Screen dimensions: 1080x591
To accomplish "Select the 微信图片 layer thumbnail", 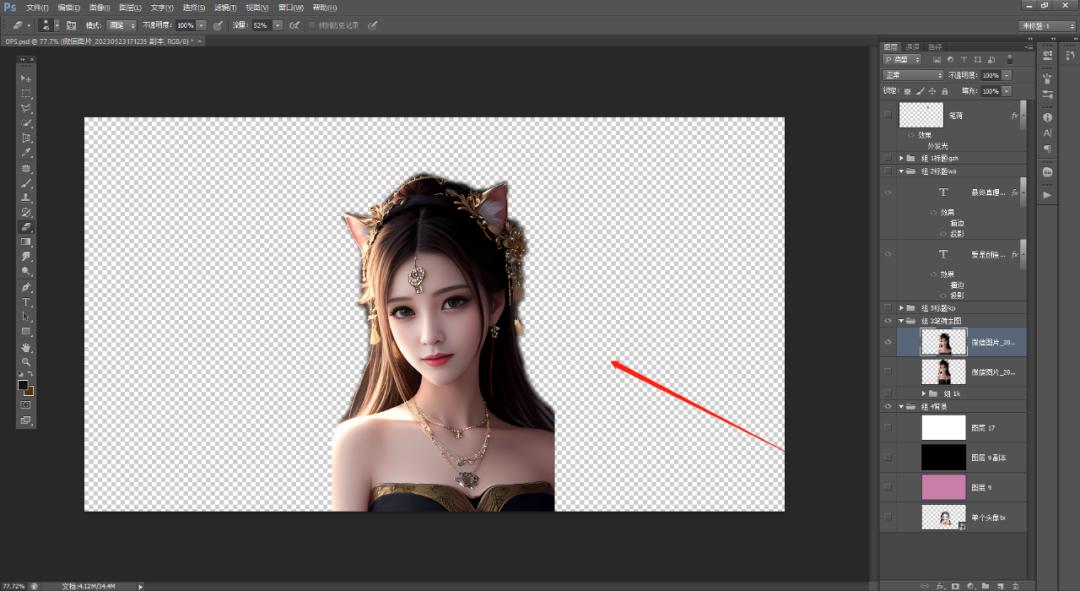I will [x=943, y=341].
